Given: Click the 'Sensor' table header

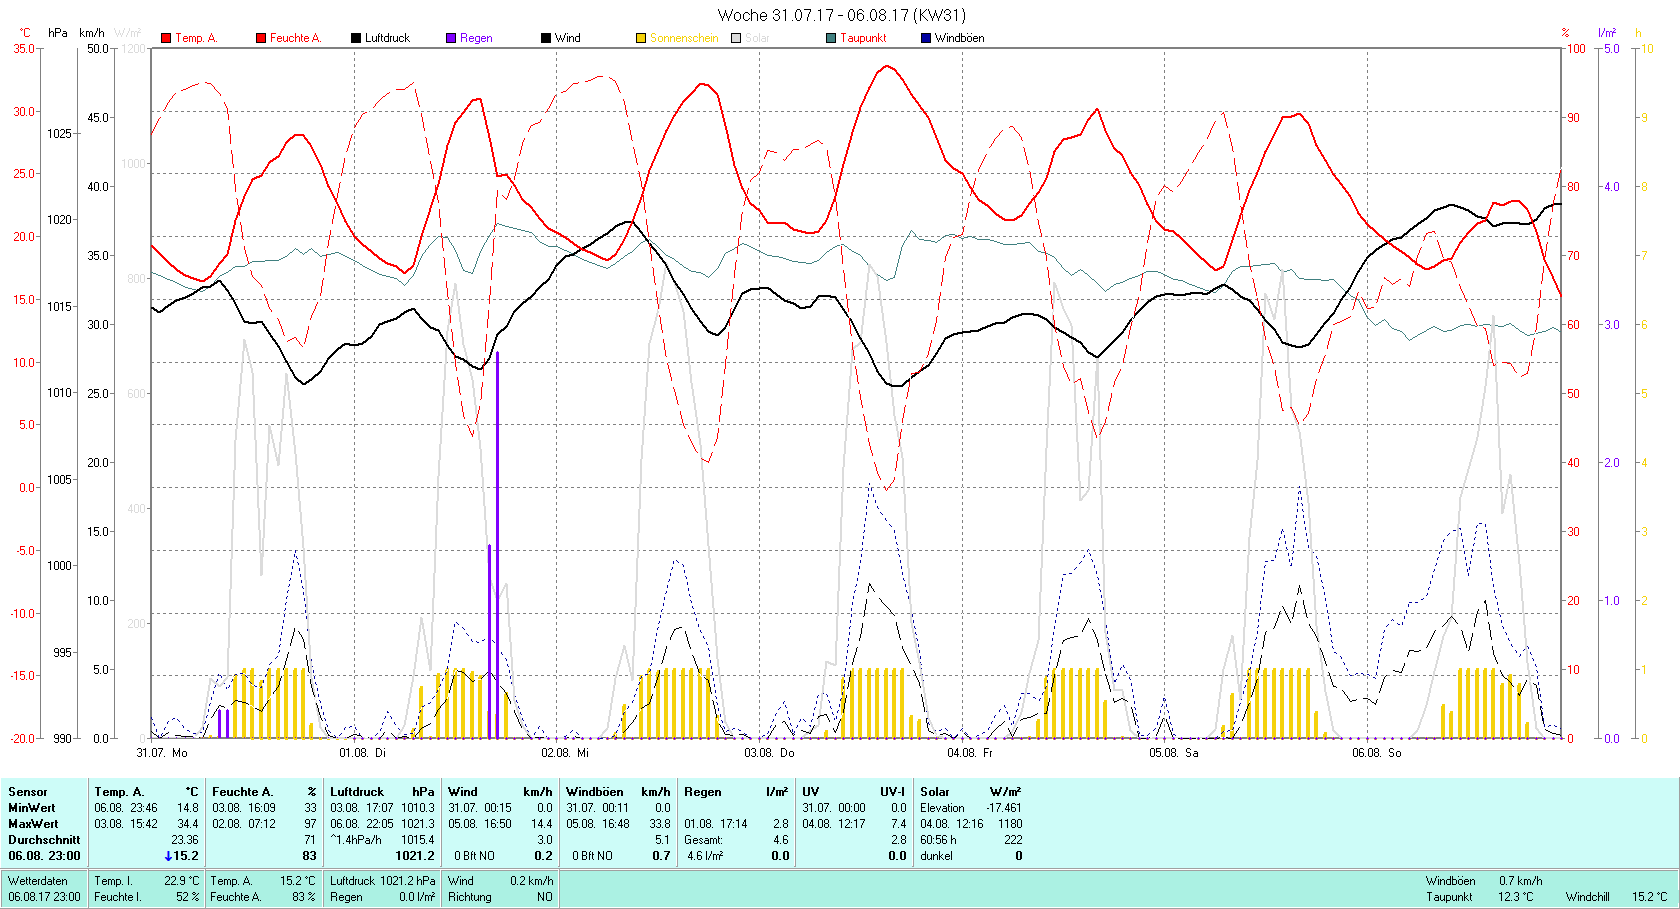Looking at the screenshot, I should pos(28,792).
